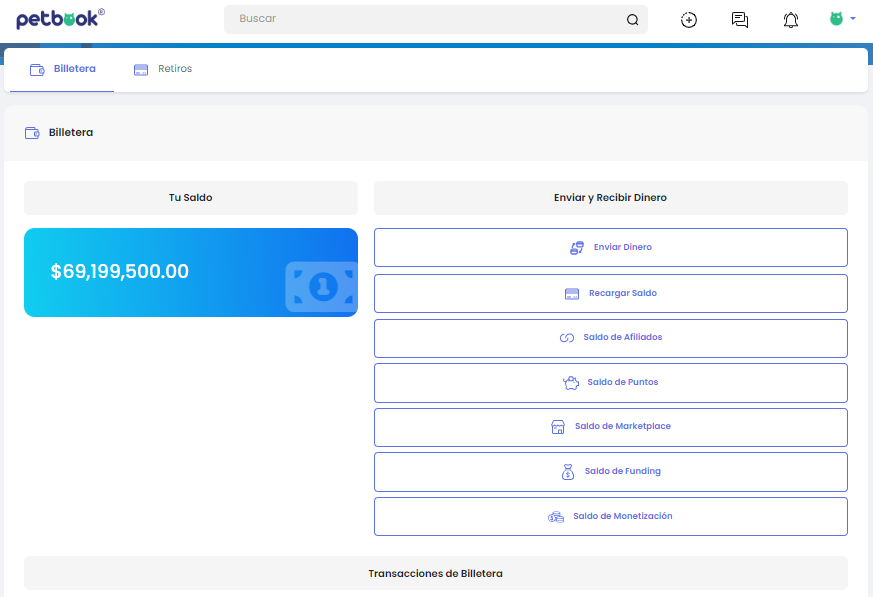
Task: Open Saldo de Afiliados
Action: point(610,338)
